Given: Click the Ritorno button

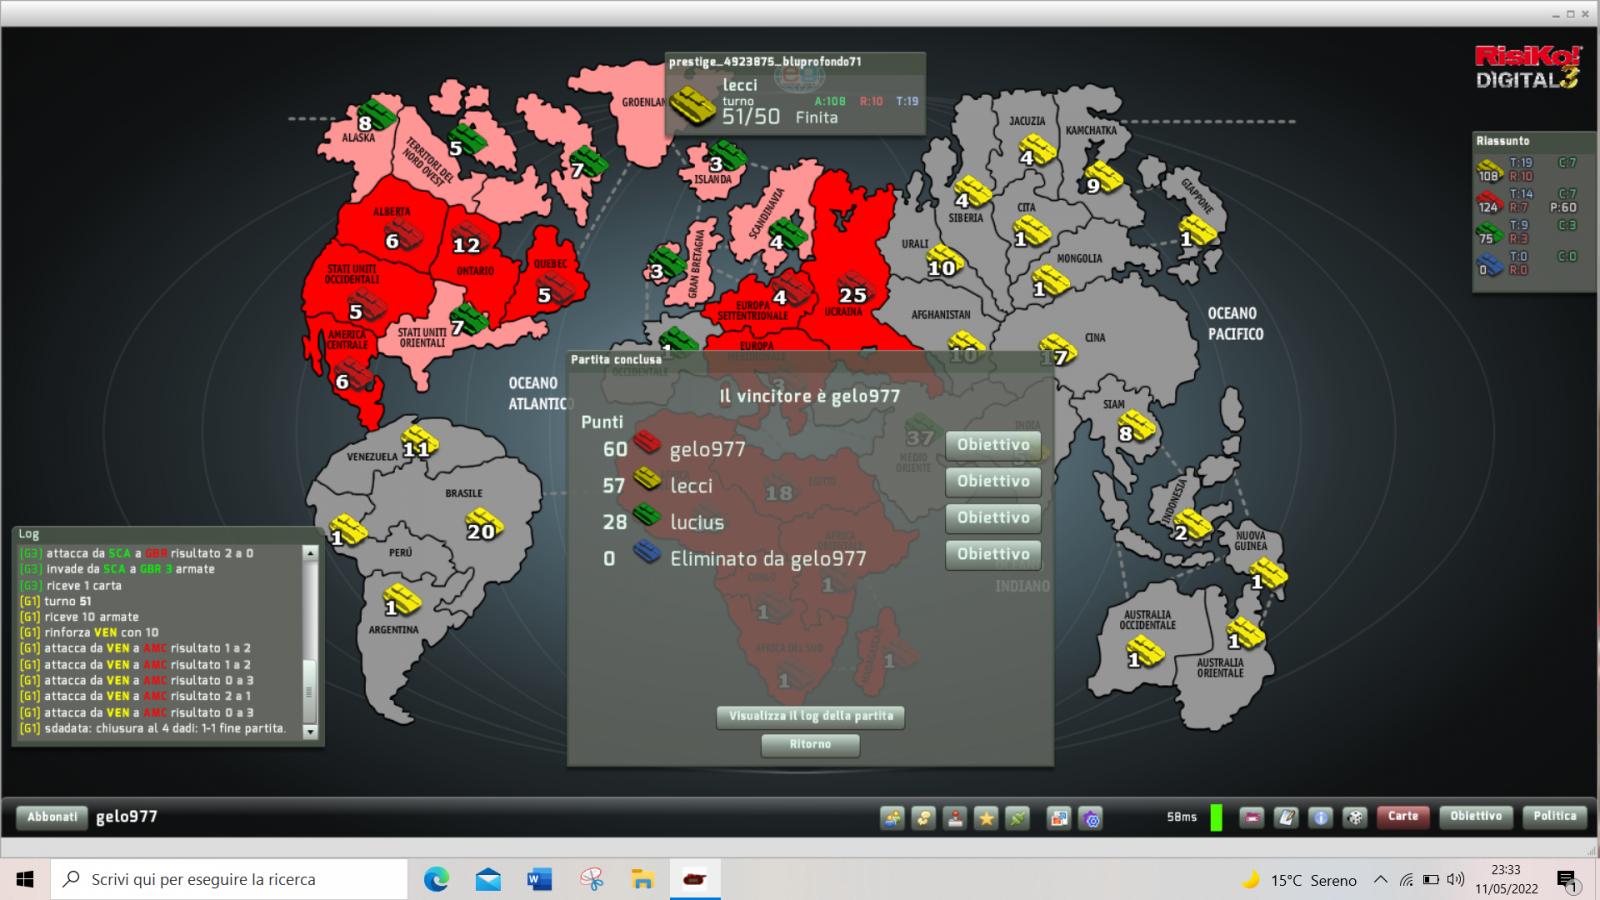Looking at the screenshot, I should coord(810,745).
